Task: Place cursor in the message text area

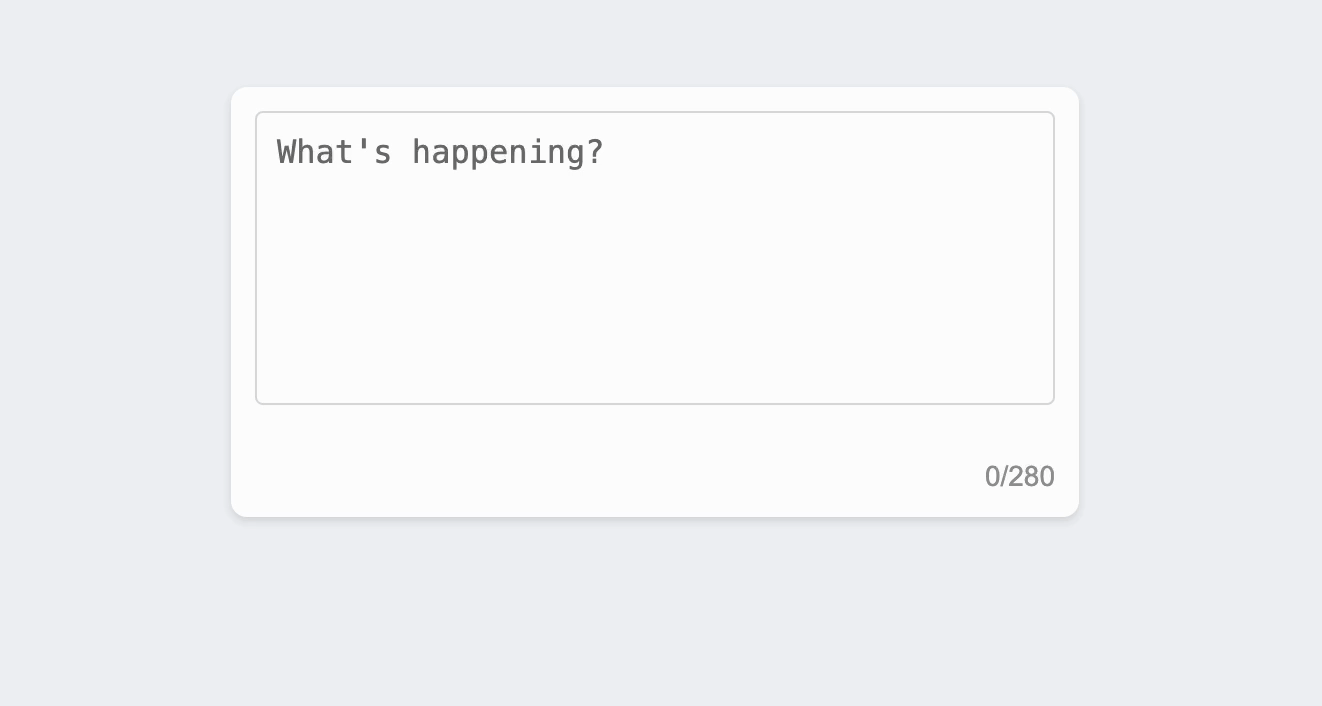Action: point(655,258)
